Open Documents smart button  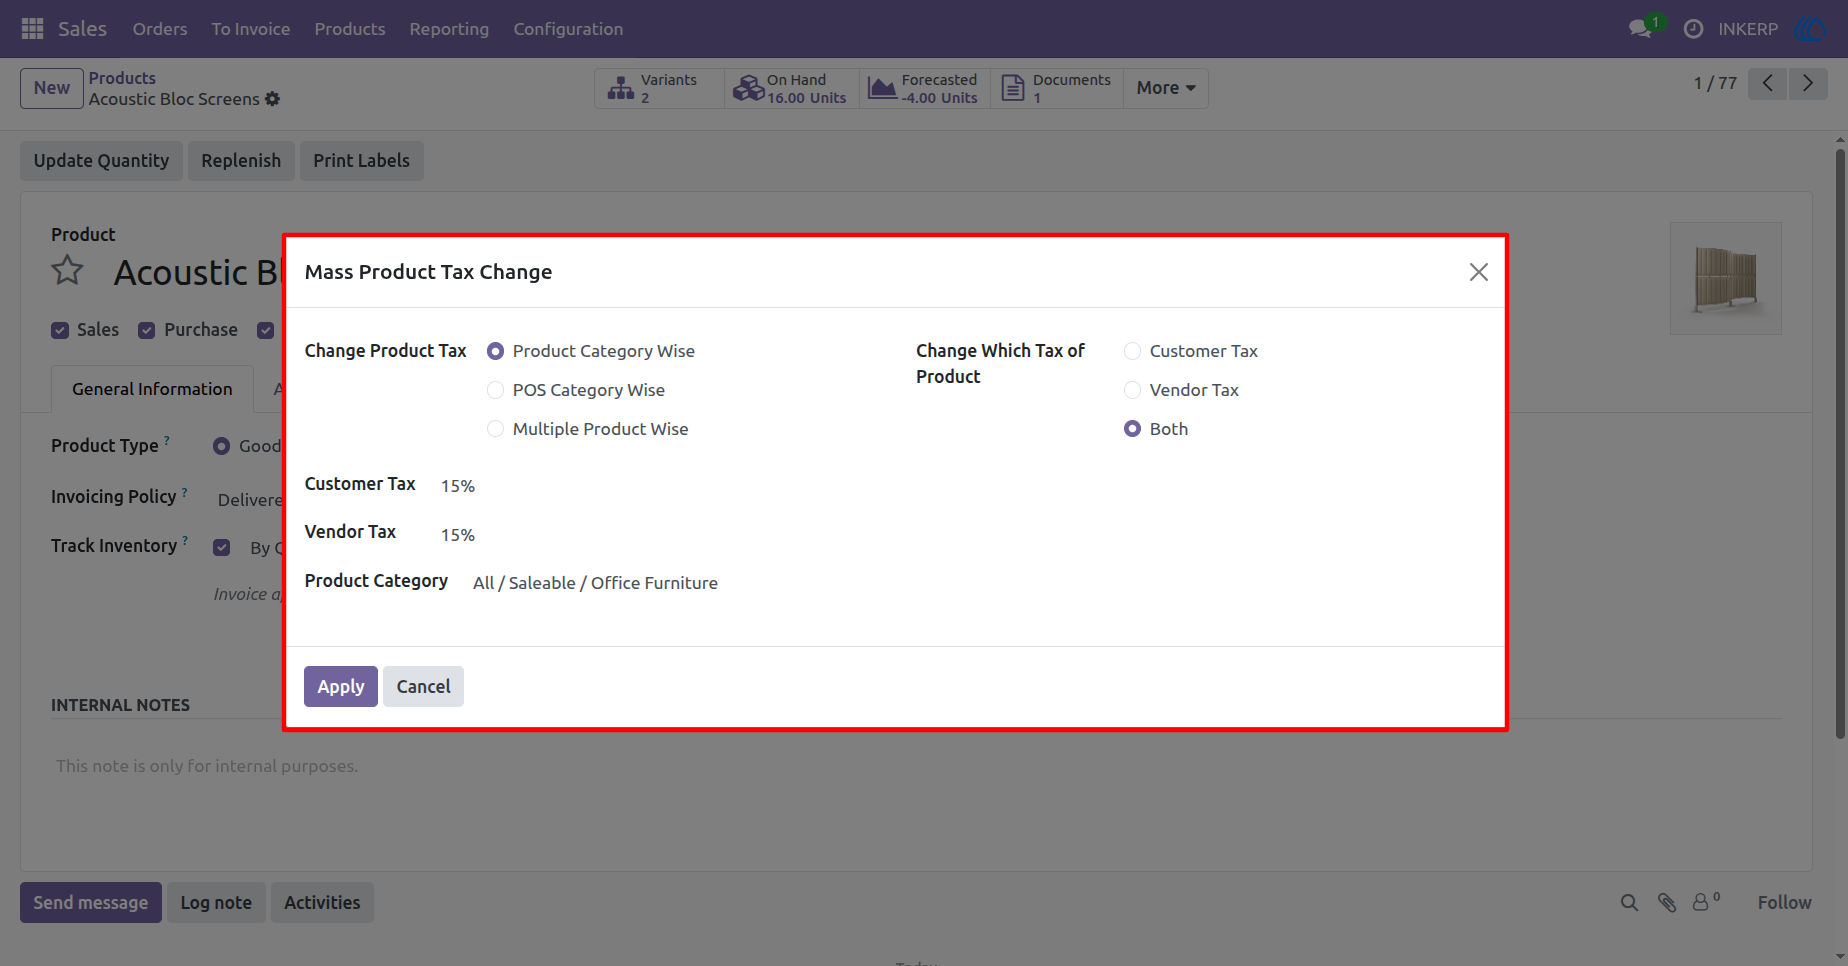1057,88
